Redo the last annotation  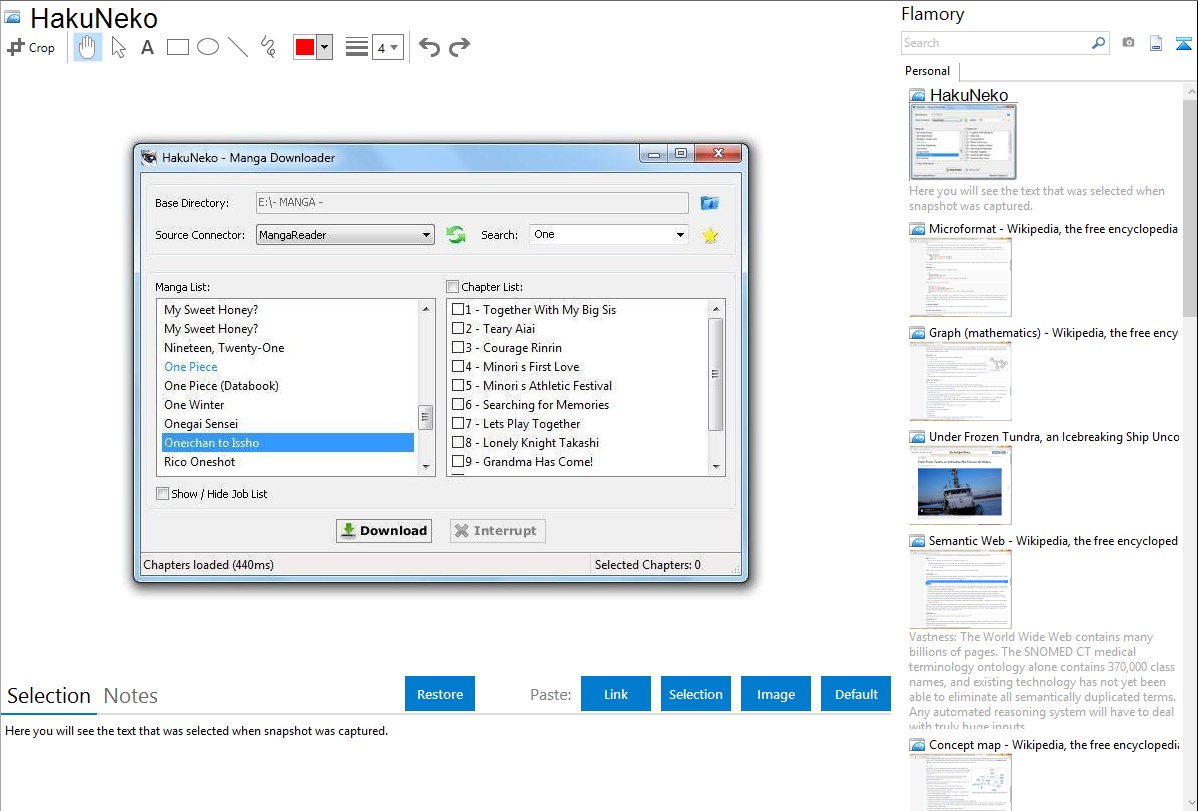click(x=459, y=47)
